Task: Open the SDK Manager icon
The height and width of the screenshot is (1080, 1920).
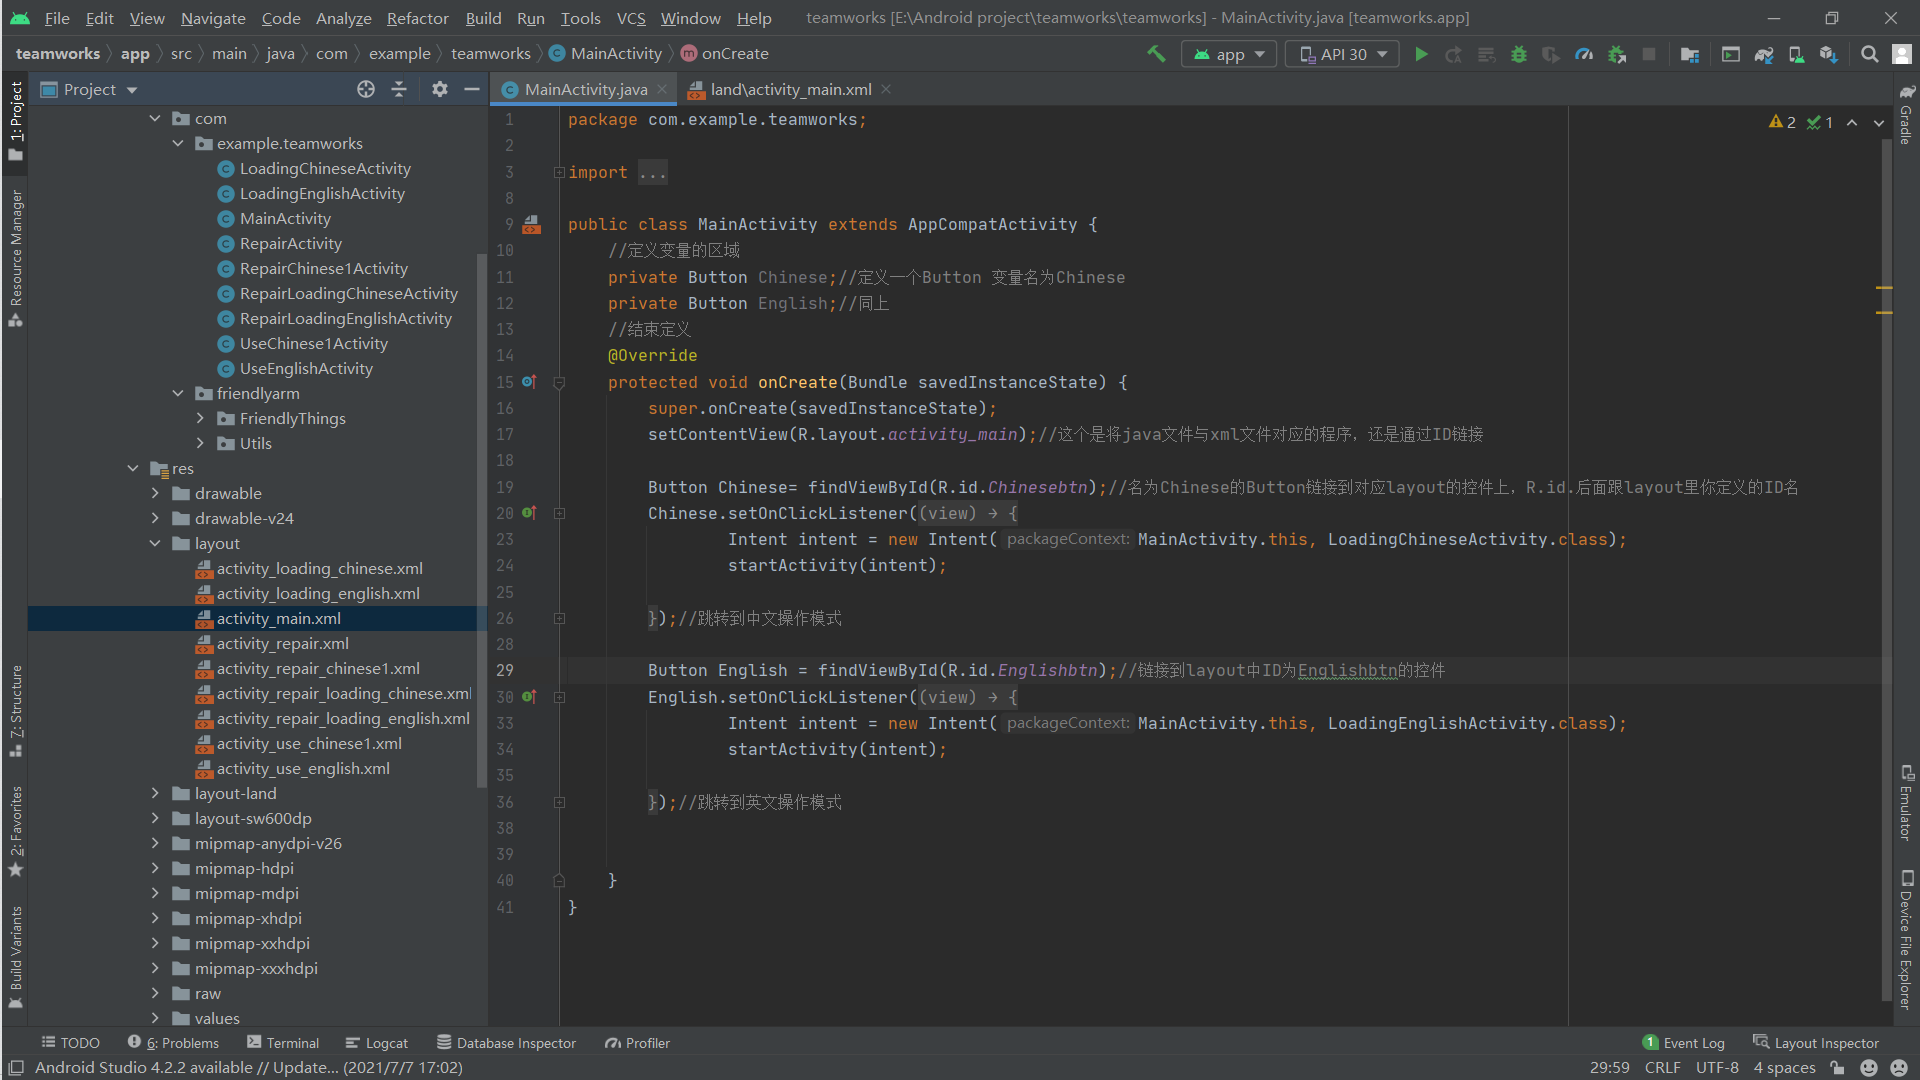Action: click(x=1828, y=54)
